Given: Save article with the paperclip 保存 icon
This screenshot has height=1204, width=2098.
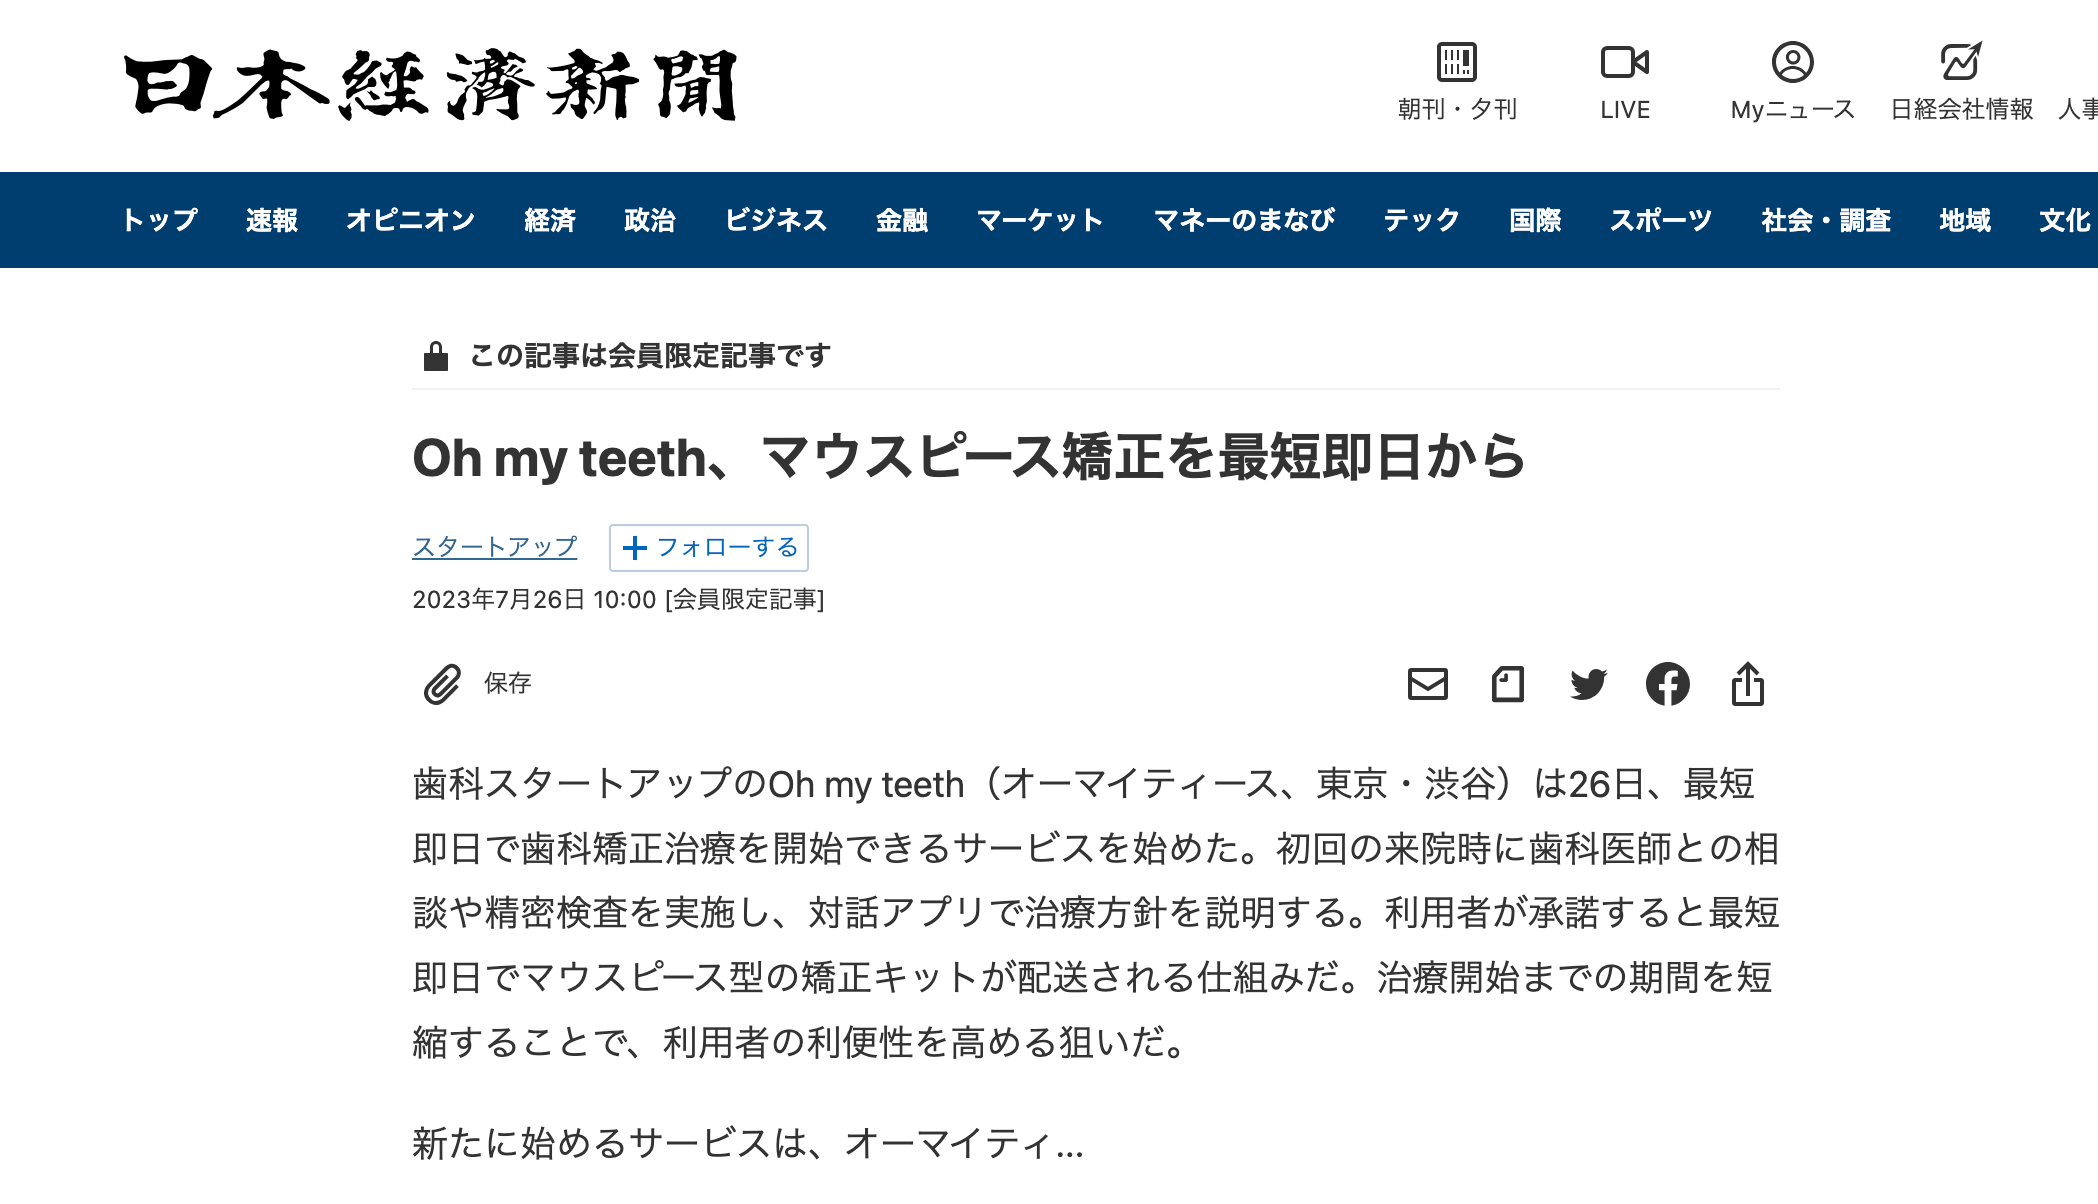Looking at the screenshot, I should pyautogui.click(x=440, y=684).
